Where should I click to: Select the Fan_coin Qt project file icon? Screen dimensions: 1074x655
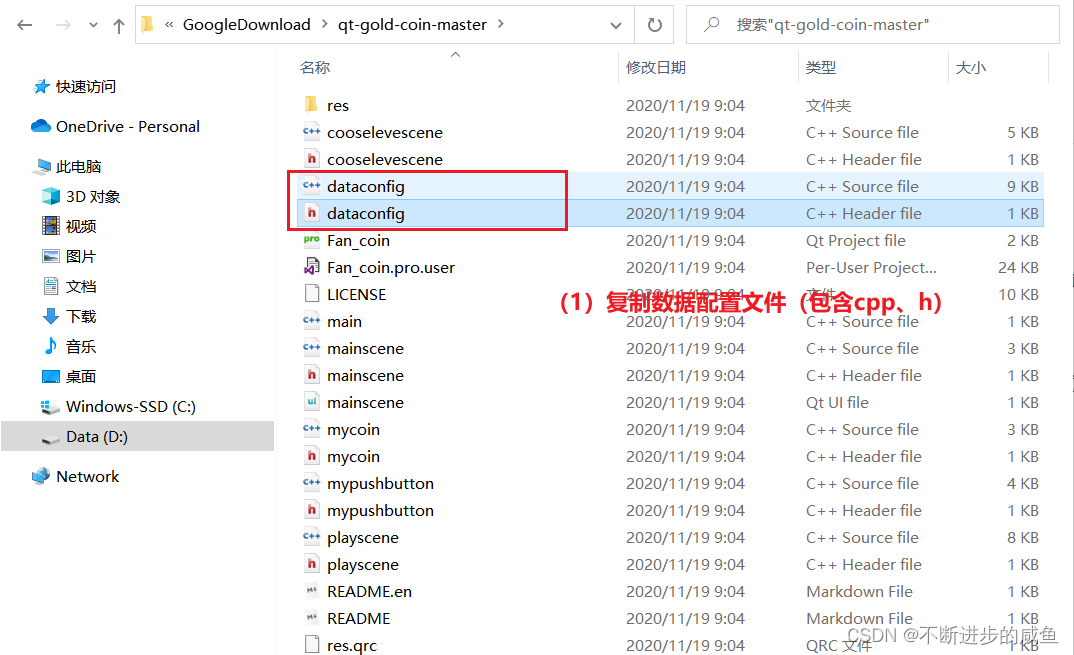pyautogui.click(x=312, y=239)
